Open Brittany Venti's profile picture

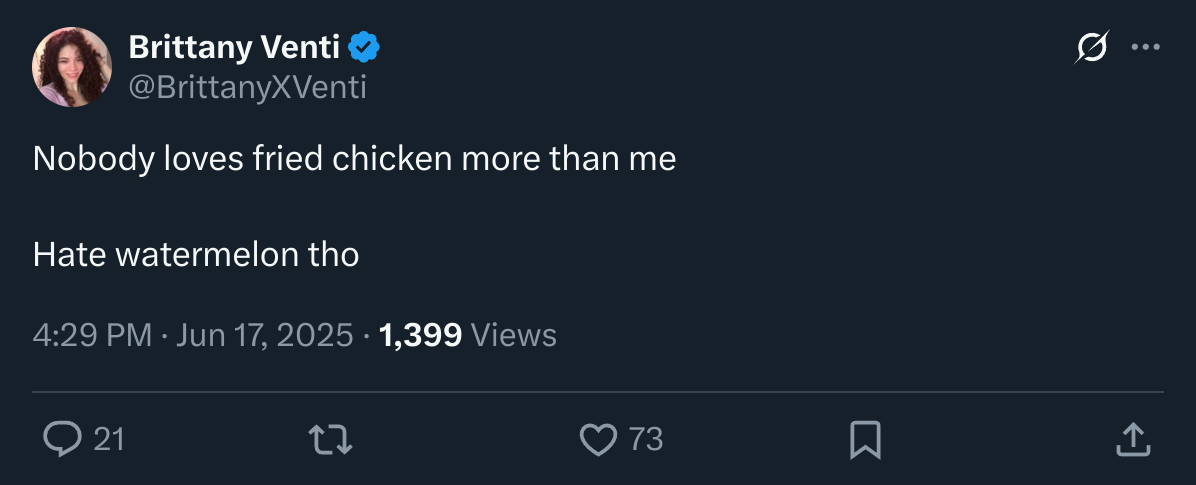[x=71, y=67]
